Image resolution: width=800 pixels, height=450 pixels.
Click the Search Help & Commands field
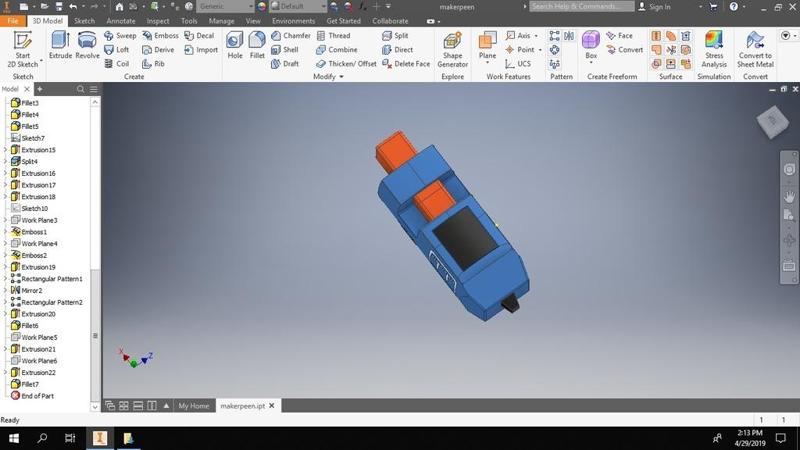(x=582, y=7)
